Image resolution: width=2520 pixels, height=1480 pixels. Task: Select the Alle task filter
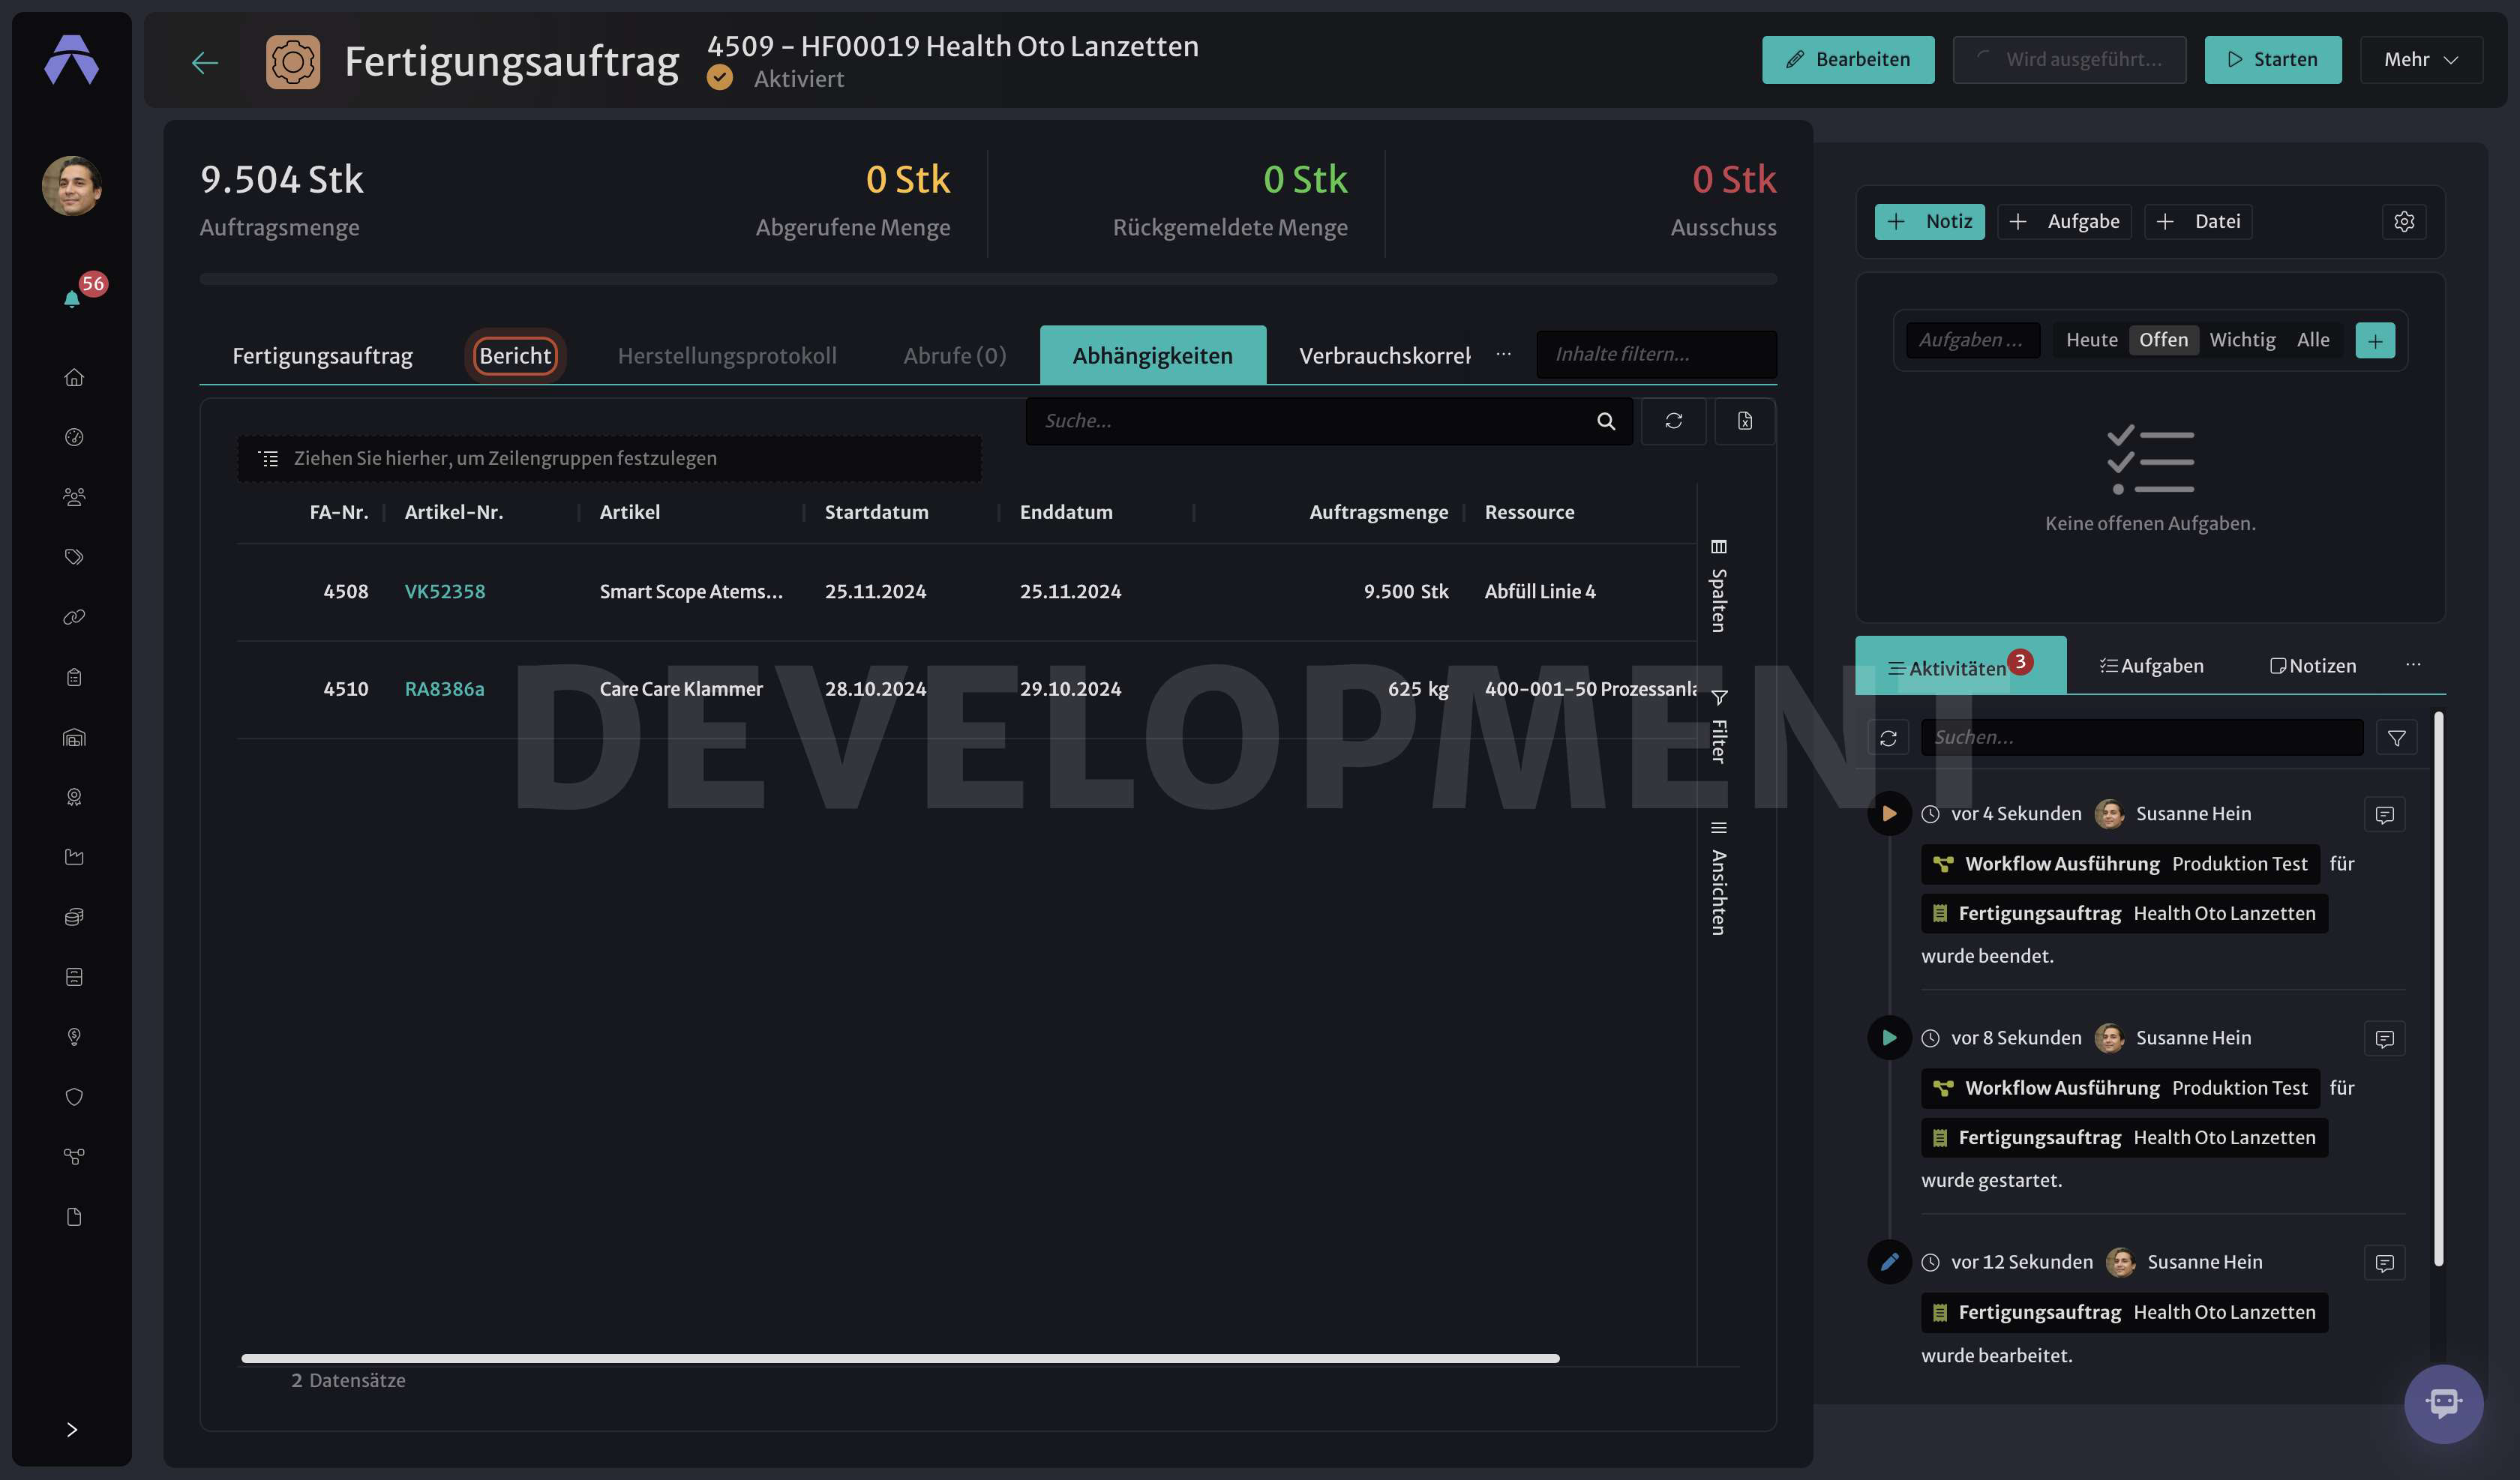coord(2313,340)
